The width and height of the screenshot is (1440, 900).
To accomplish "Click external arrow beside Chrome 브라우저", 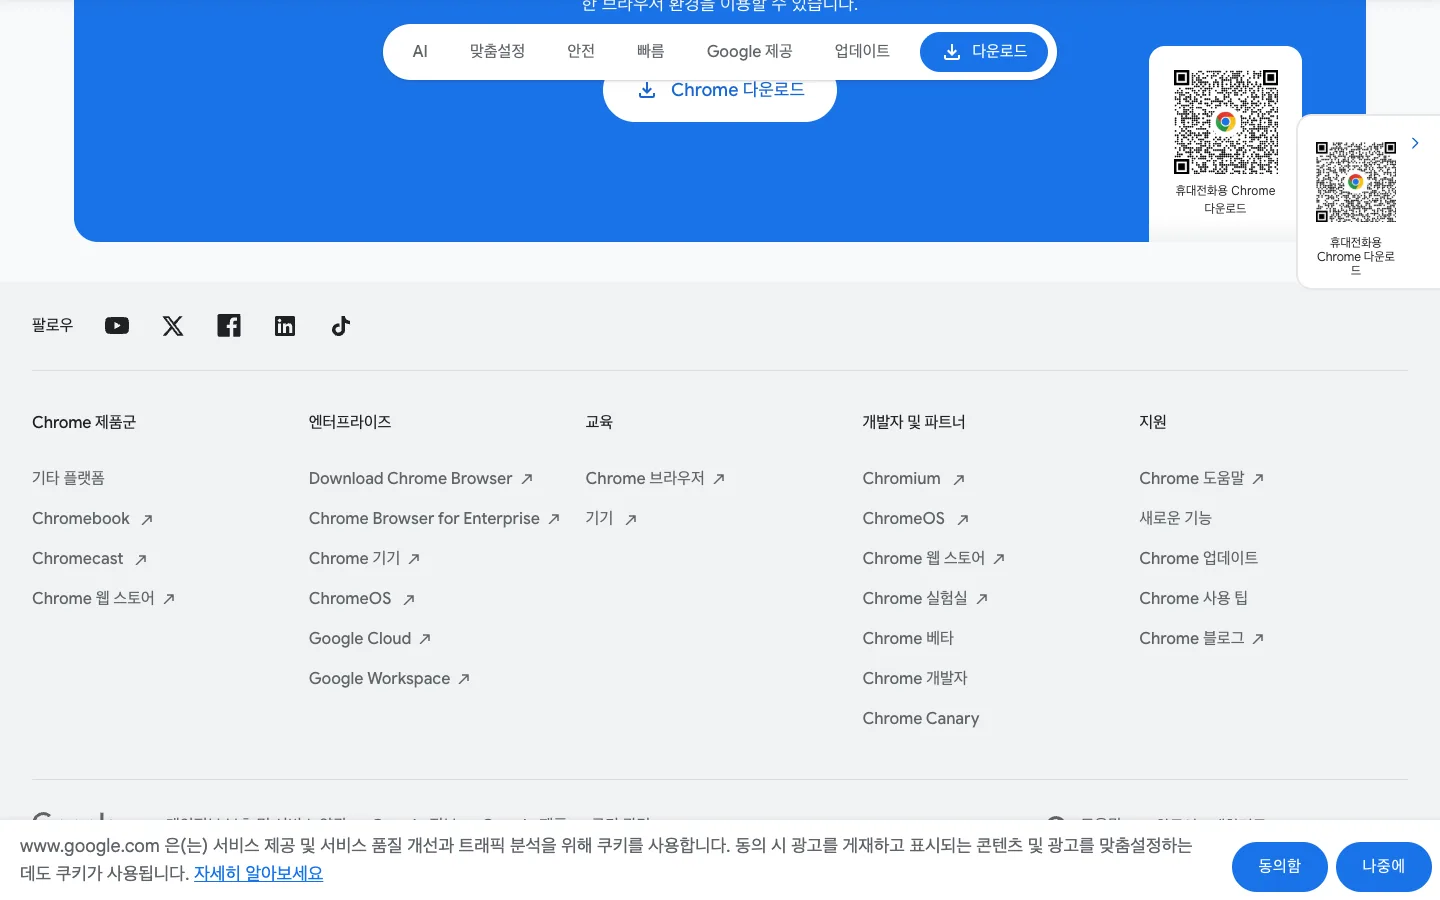I will click(719, 479).
